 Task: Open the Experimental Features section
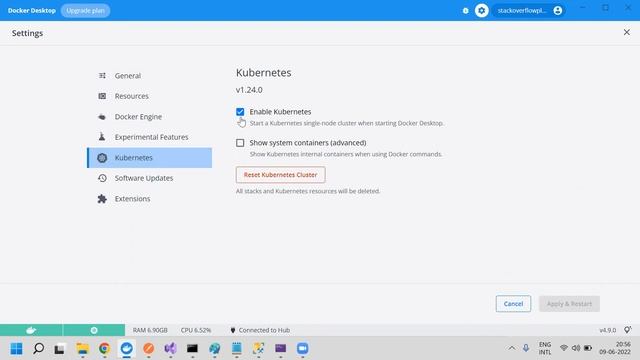coord(149,137)
